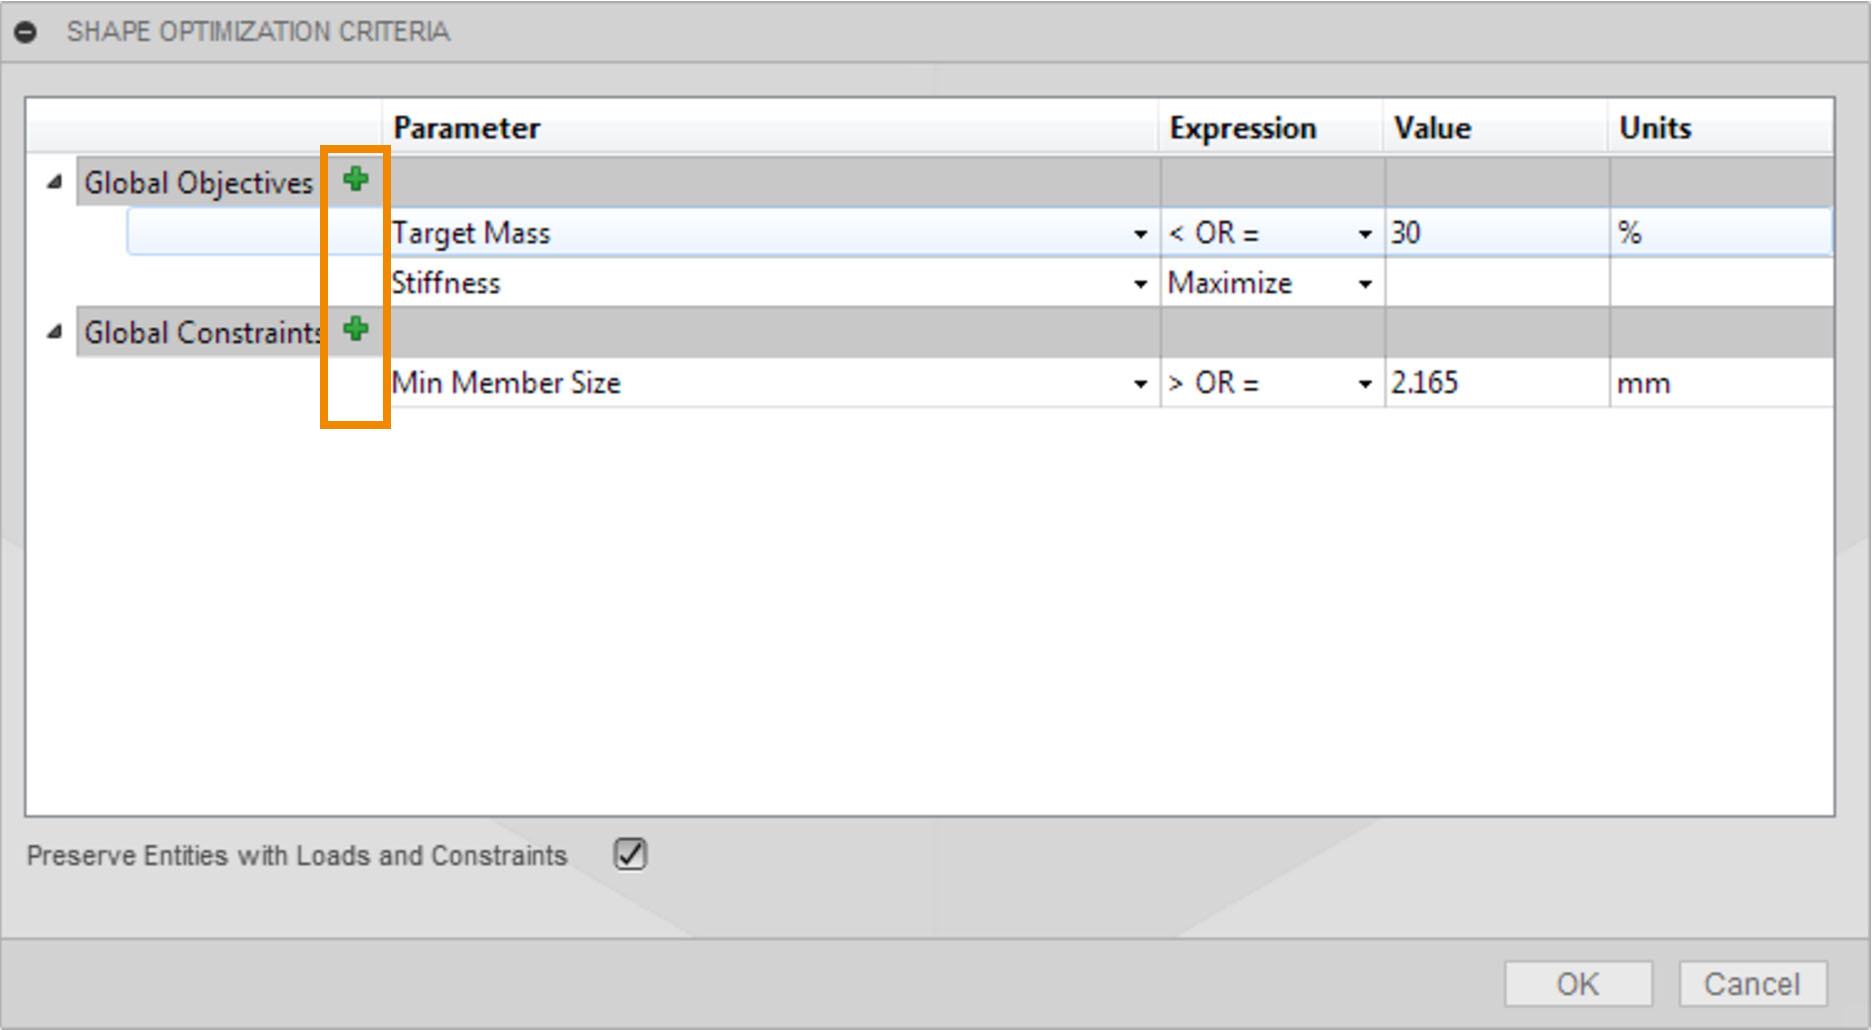Open the Min Member Size parameter dropdown

click(x=1140, y=384)
